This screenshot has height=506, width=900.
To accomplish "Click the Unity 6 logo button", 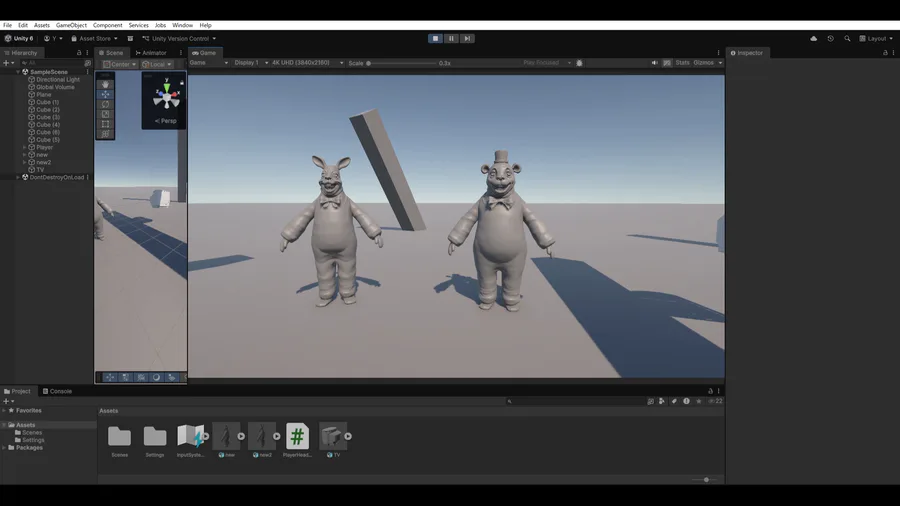I will pyautogui.click(x=19, y=38).
